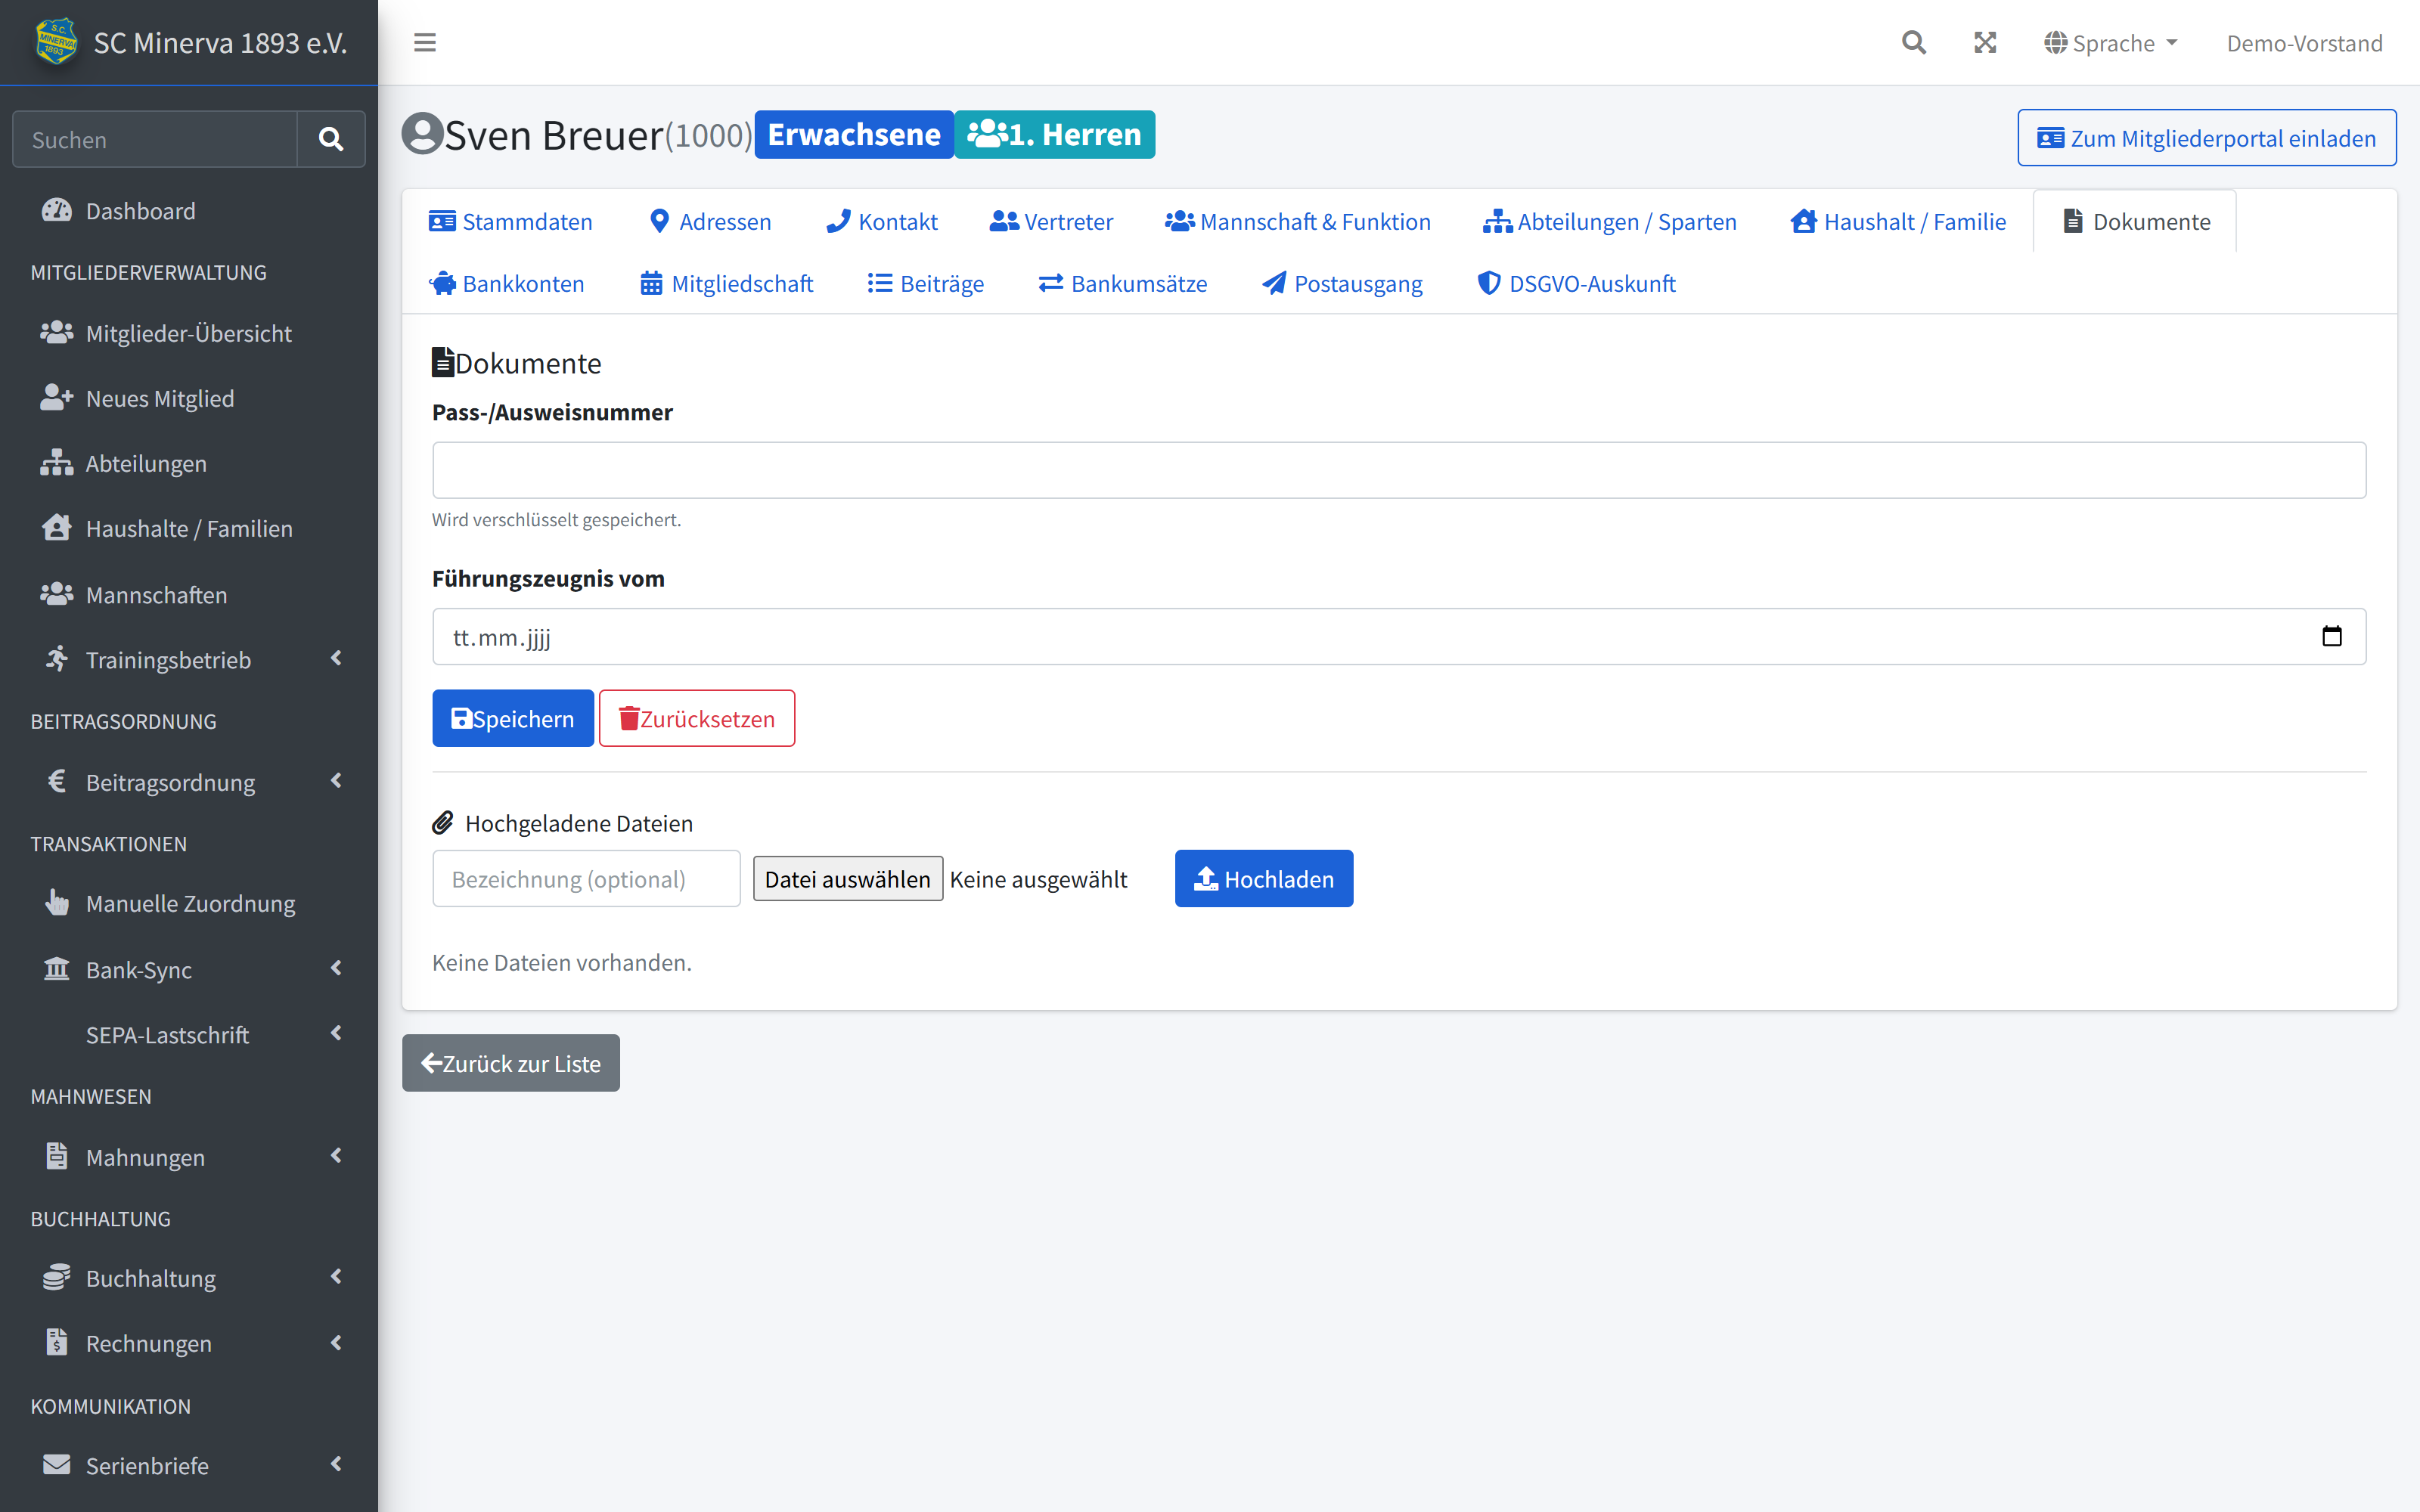Viewport: 2420px width, 1512px height.
Task: Click the hamburger menu icon to collapse sidebar
Action: tap(424, 42)
